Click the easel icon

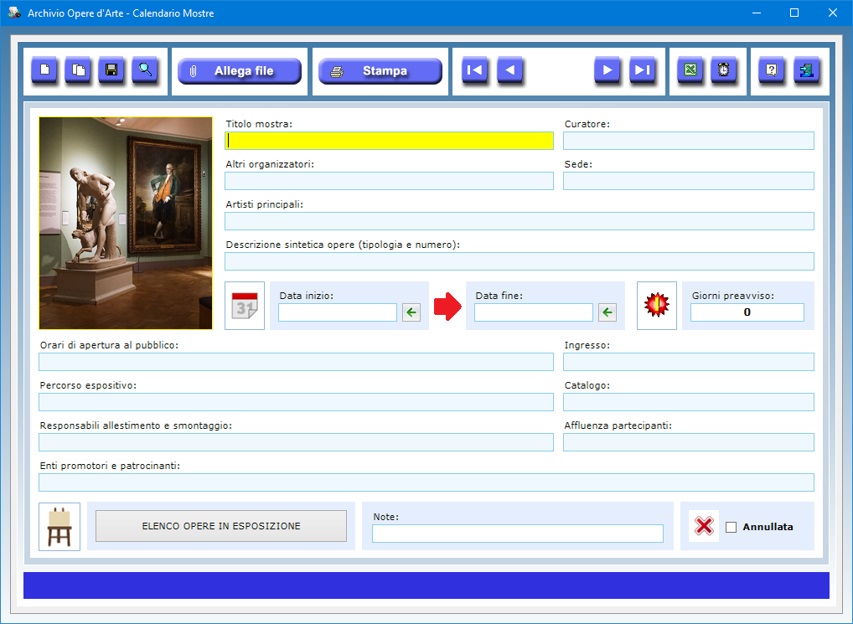point(59,527)
